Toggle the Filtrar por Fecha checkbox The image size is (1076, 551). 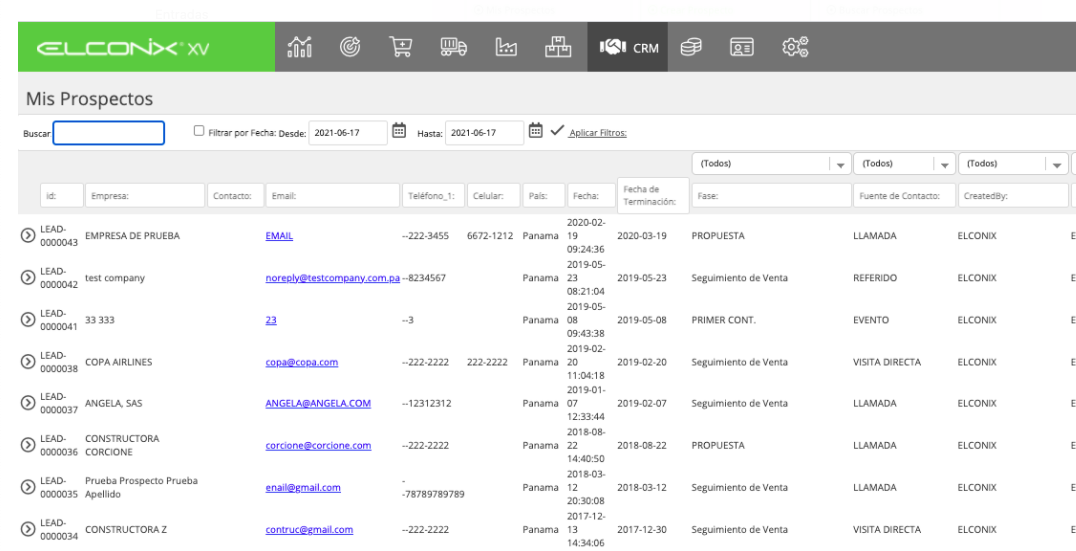coord(199,130)
